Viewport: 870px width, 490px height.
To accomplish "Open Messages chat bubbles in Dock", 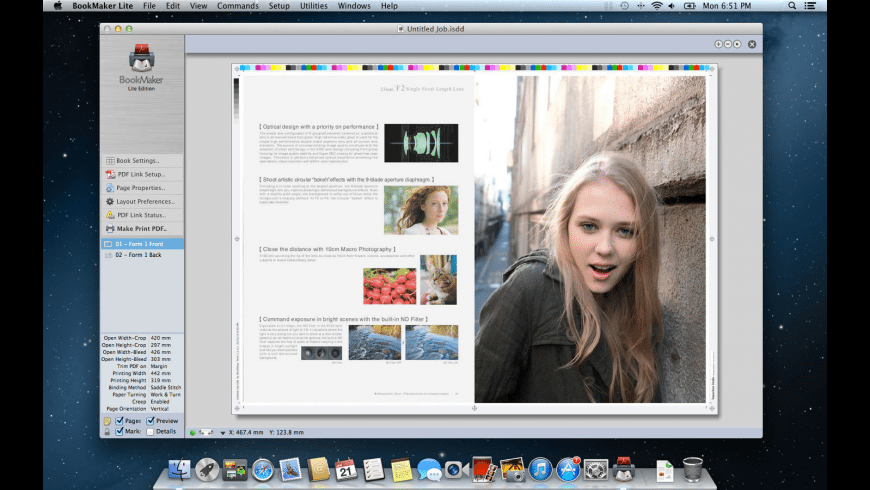I will [x=429, y=470].
